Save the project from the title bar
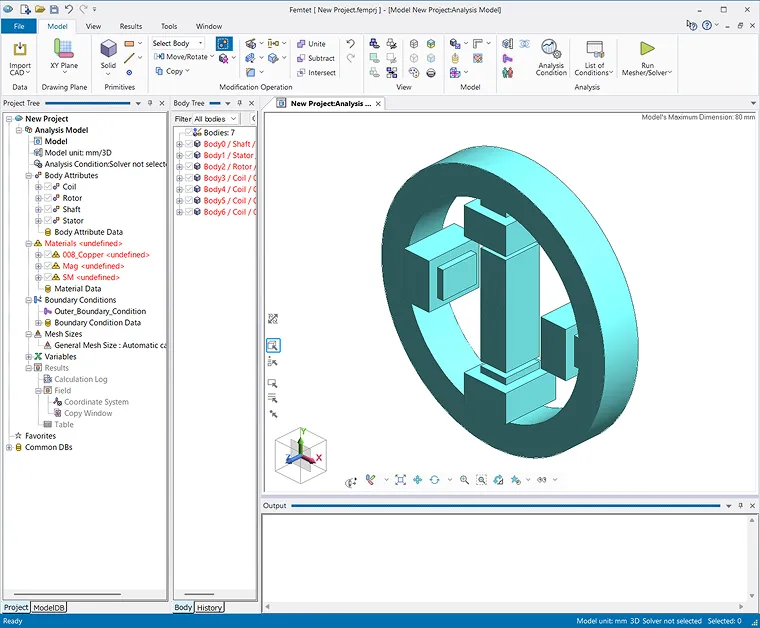Viewport: 760px width, 628px height. 54,9
